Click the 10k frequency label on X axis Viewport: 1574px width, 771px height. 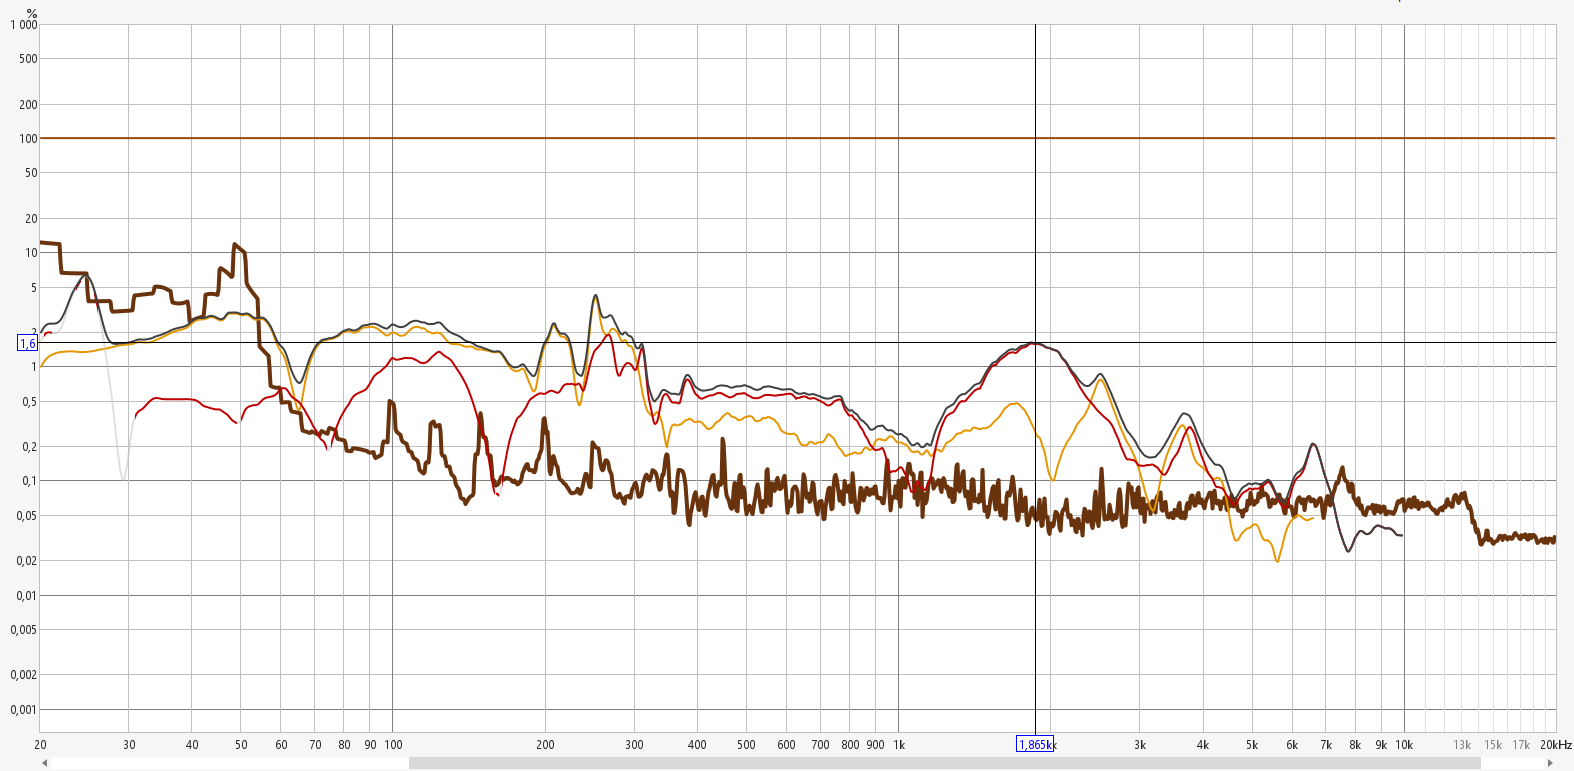pos(1404,744)
